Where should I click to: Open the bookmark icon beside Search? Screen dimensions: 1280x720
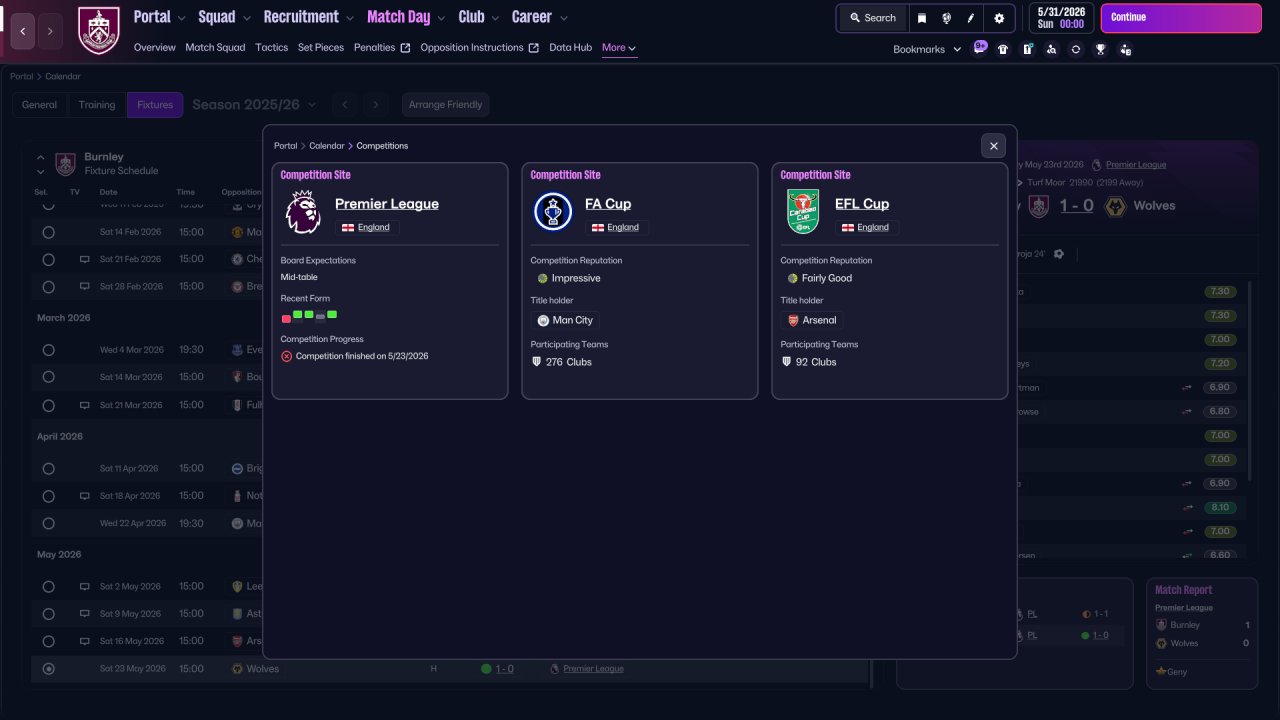(x=921, y=18)
